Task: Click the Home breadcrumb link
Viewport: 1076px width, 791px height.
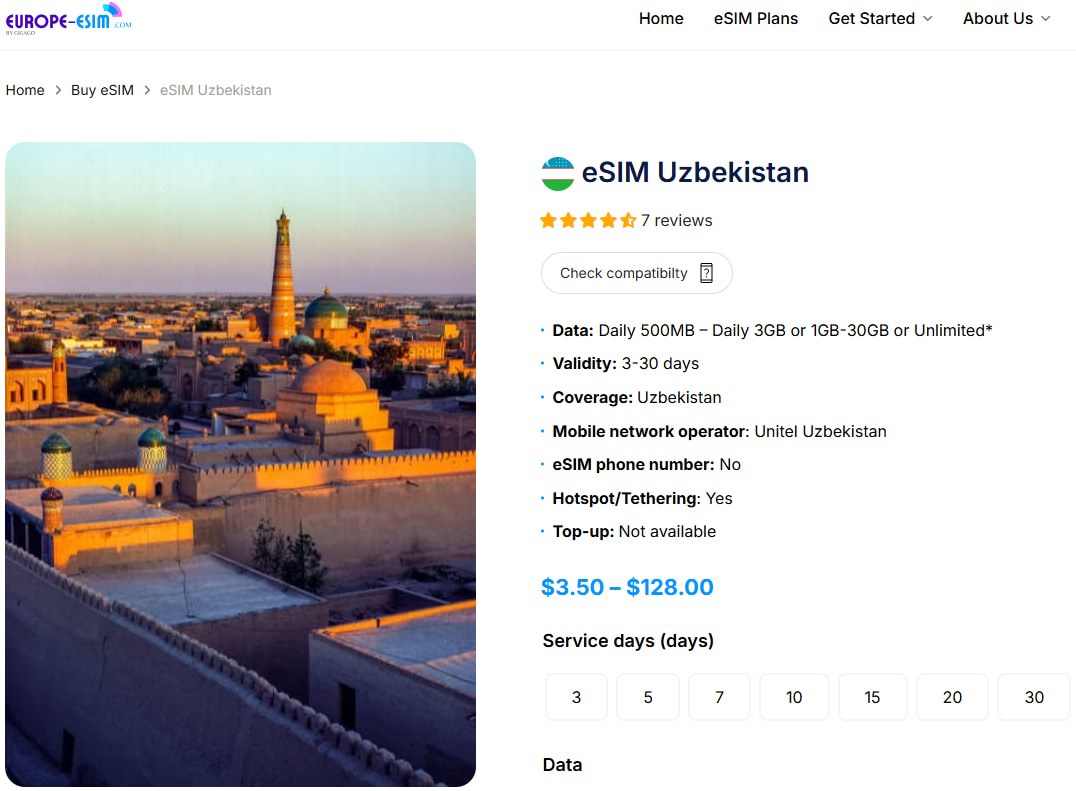Action: click(25, 89)
